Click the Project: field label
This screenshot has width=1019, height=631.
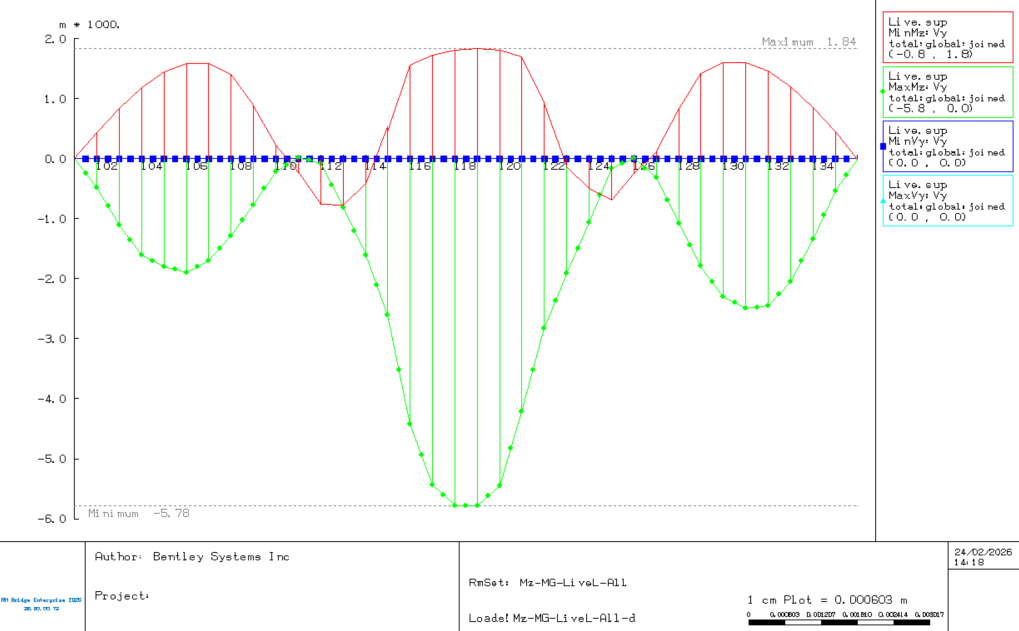tap(122, 596)
